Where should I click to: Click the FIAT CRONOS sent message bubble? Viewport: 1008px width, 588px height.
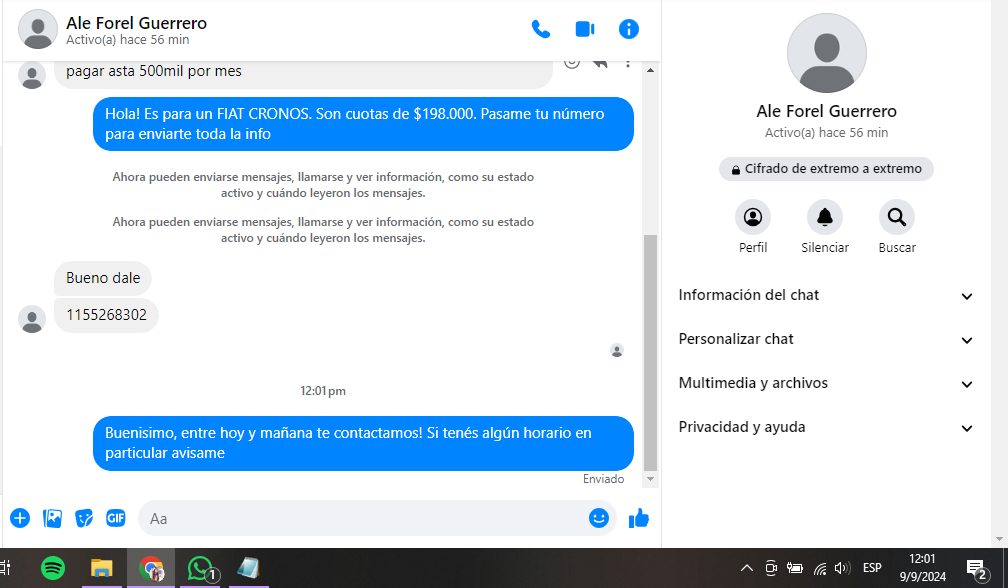point(363,124)
